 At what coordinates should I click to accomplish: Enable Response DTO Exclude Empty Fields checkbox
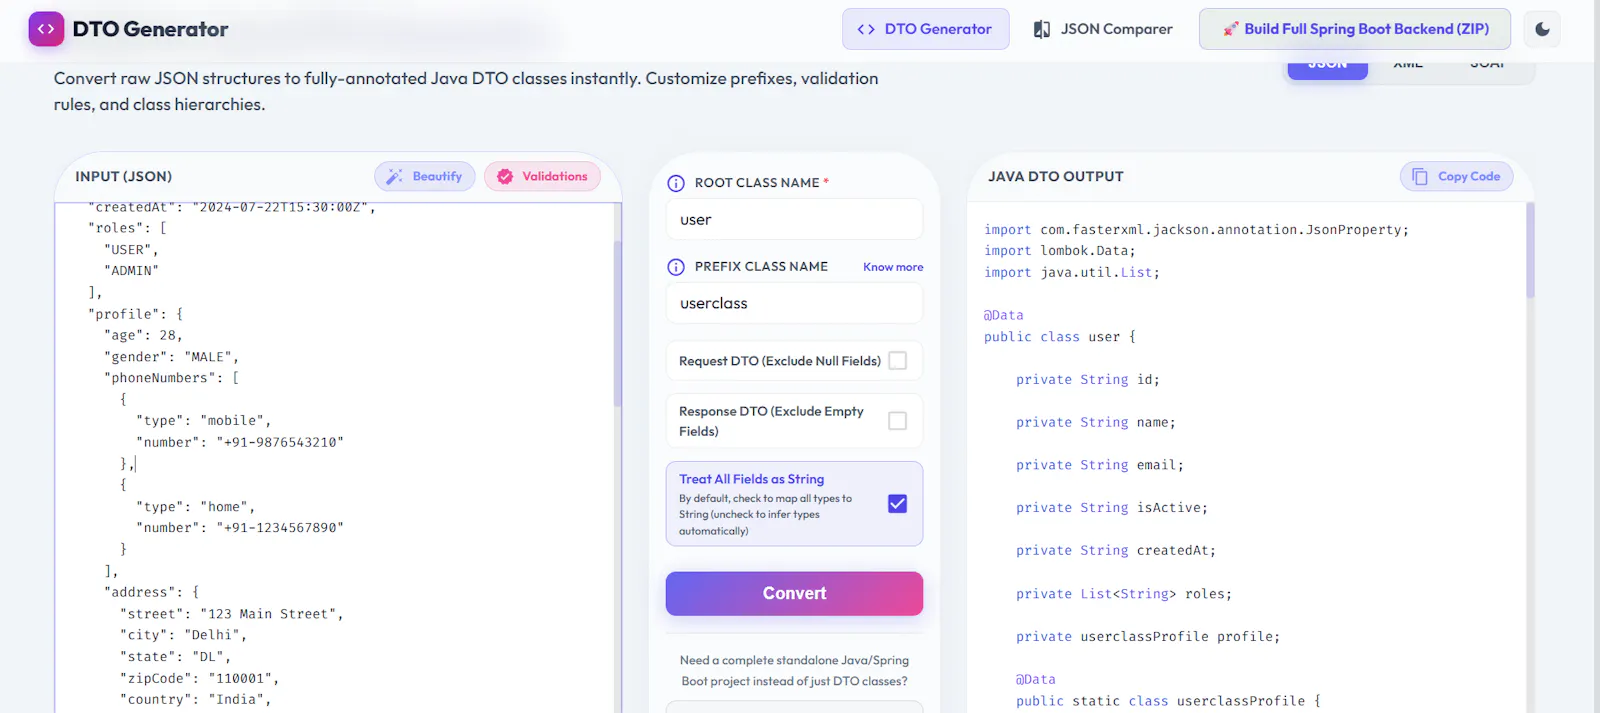click(898, 421)
